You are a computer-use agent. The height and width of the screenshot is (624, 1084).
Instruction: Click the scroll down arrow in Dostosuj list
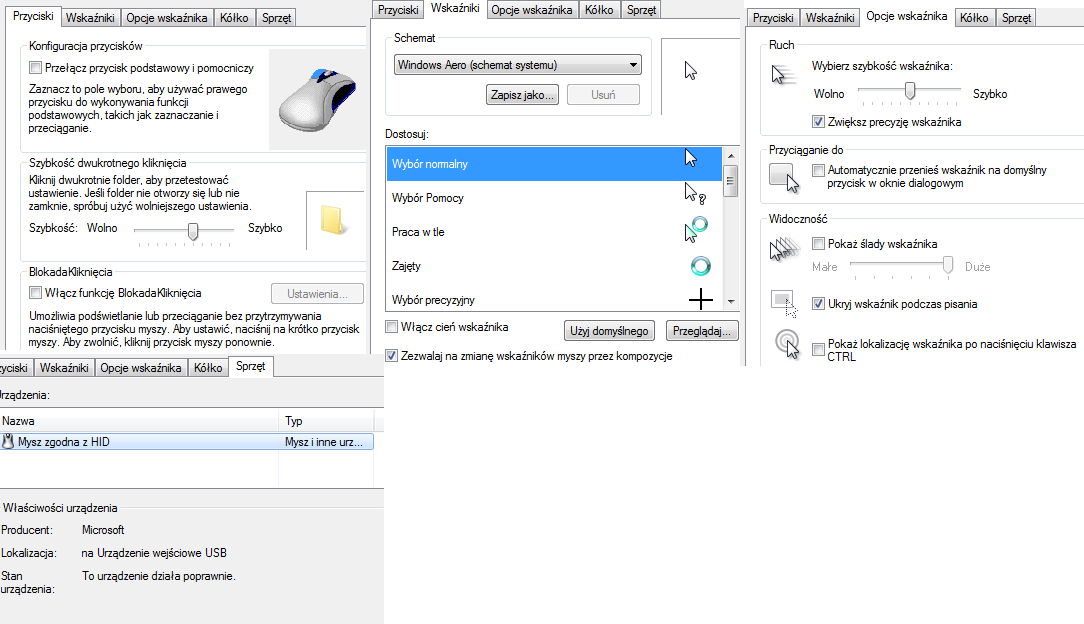(731, 302)
